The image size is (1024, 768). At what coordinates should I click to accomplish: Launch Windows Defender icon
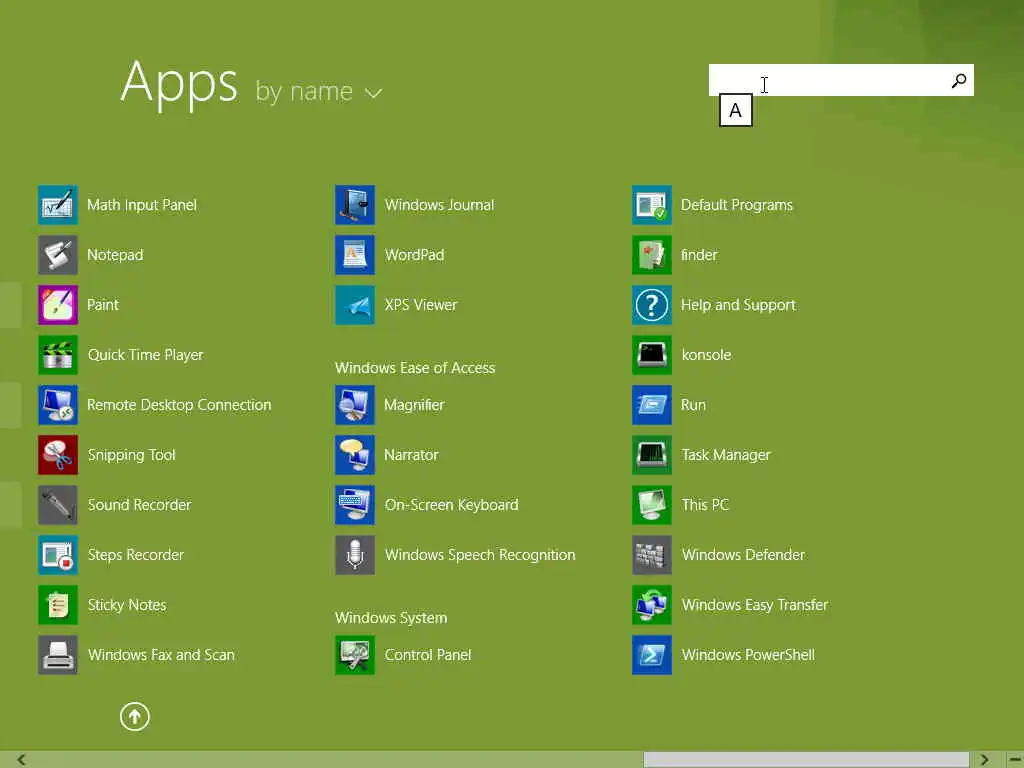point(652,555)
